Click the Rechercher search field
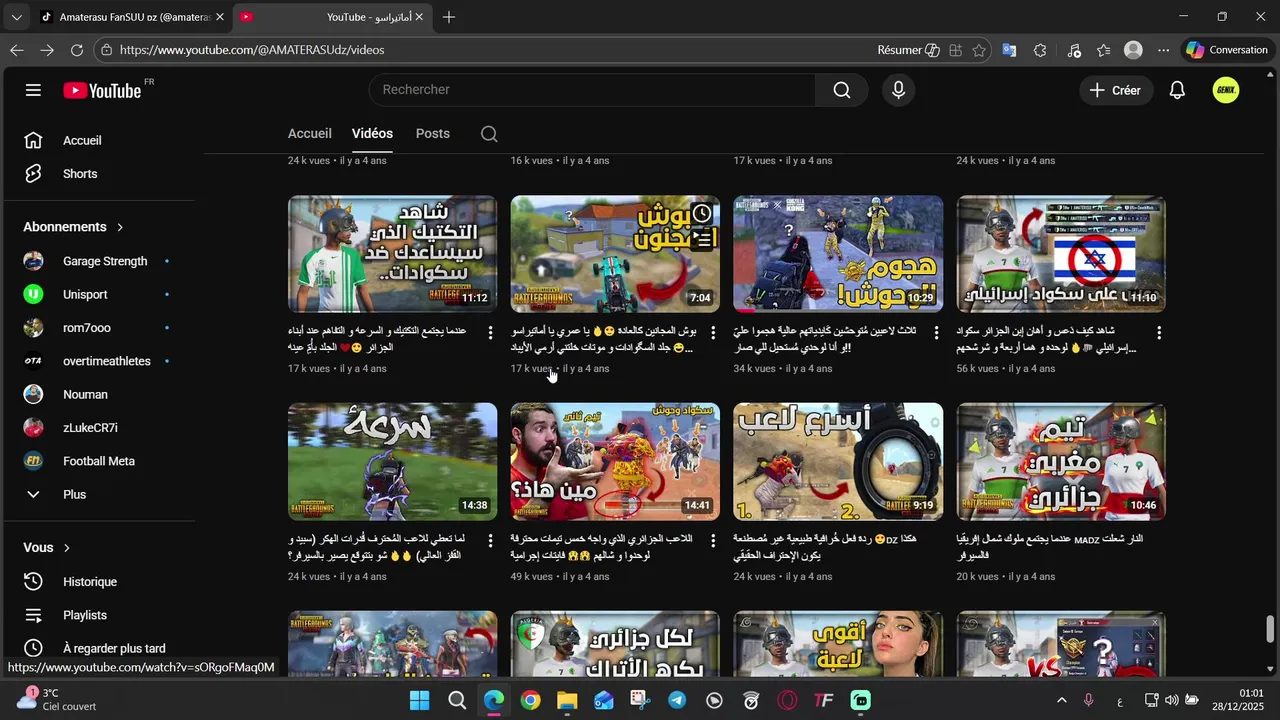 [x=592, y=90]
